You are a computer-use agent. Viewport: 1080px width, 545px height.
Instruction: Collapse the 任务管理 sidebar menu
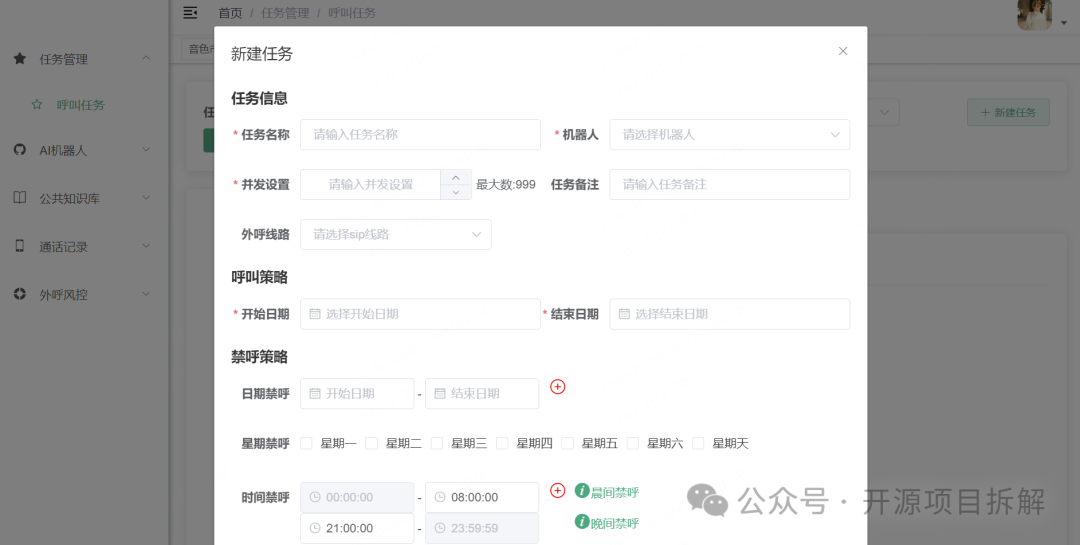(146, 59)
